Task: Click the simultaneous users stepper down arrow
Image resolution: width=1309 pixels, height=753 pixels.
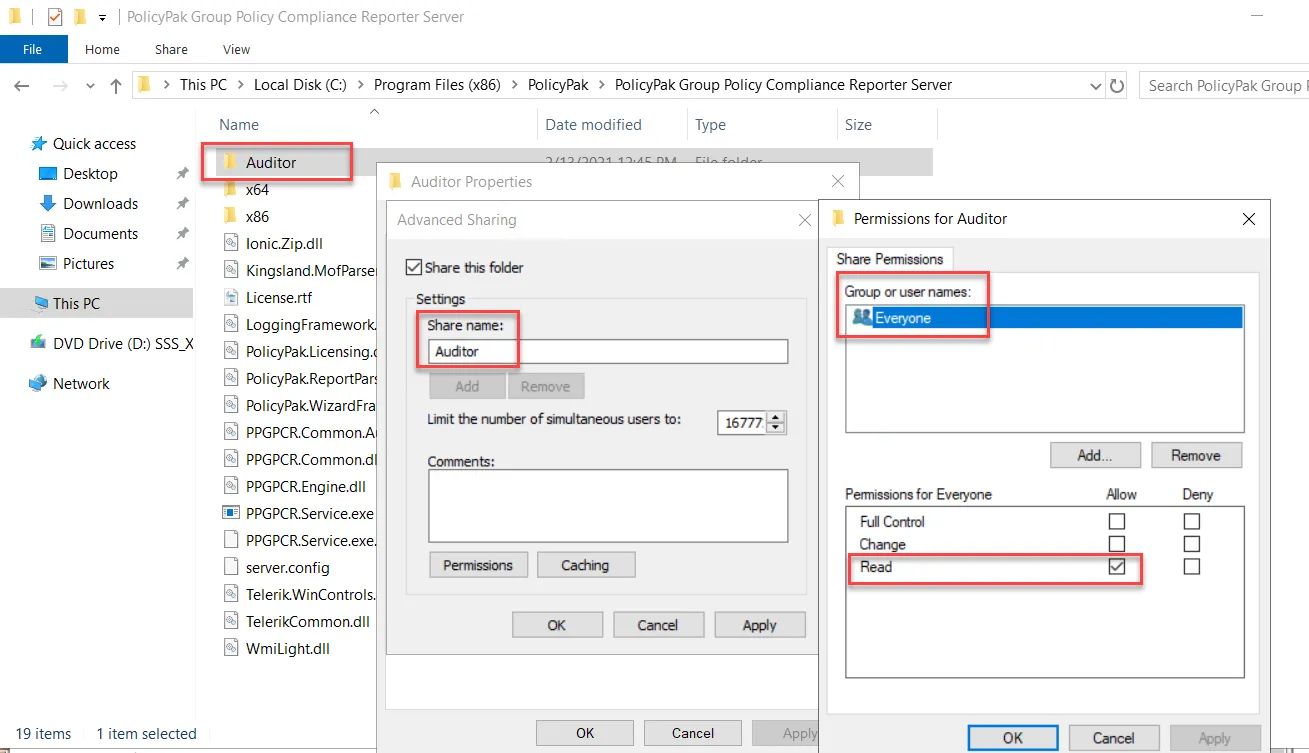Action: point(777,429)
